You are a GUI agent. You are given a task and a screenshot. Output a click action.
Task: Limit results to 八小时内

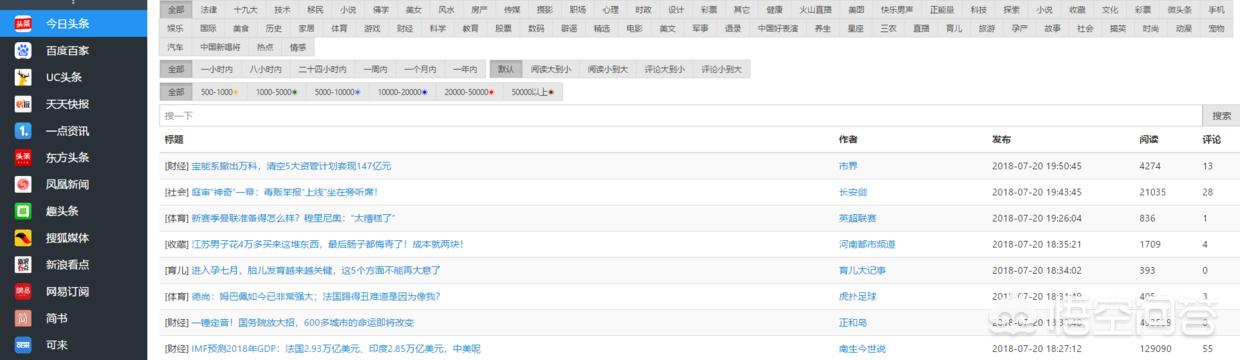tap(266, 70)
